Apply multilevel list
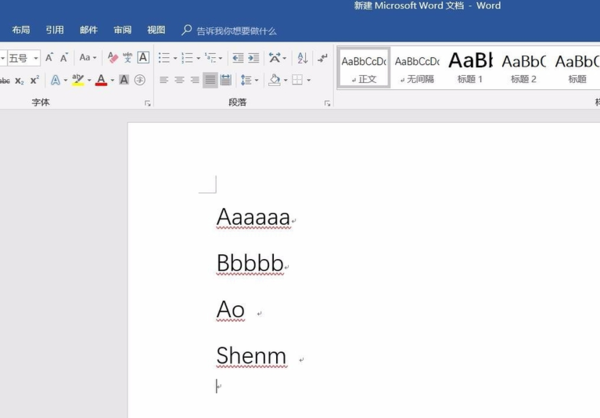The width and height of the screenshot is (600, 418). (210, 58)
